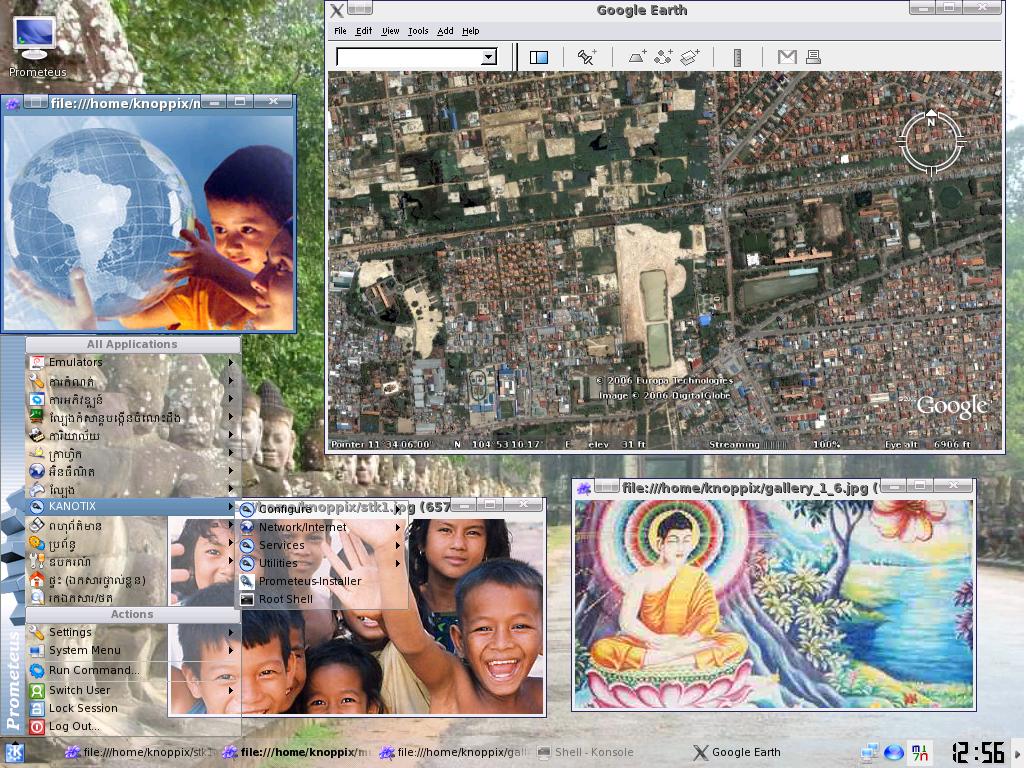The height and width of the screenshot is (768, 1024).
Task: Switch to the gallery image taskbar button
Action: (x=454, y=752)
